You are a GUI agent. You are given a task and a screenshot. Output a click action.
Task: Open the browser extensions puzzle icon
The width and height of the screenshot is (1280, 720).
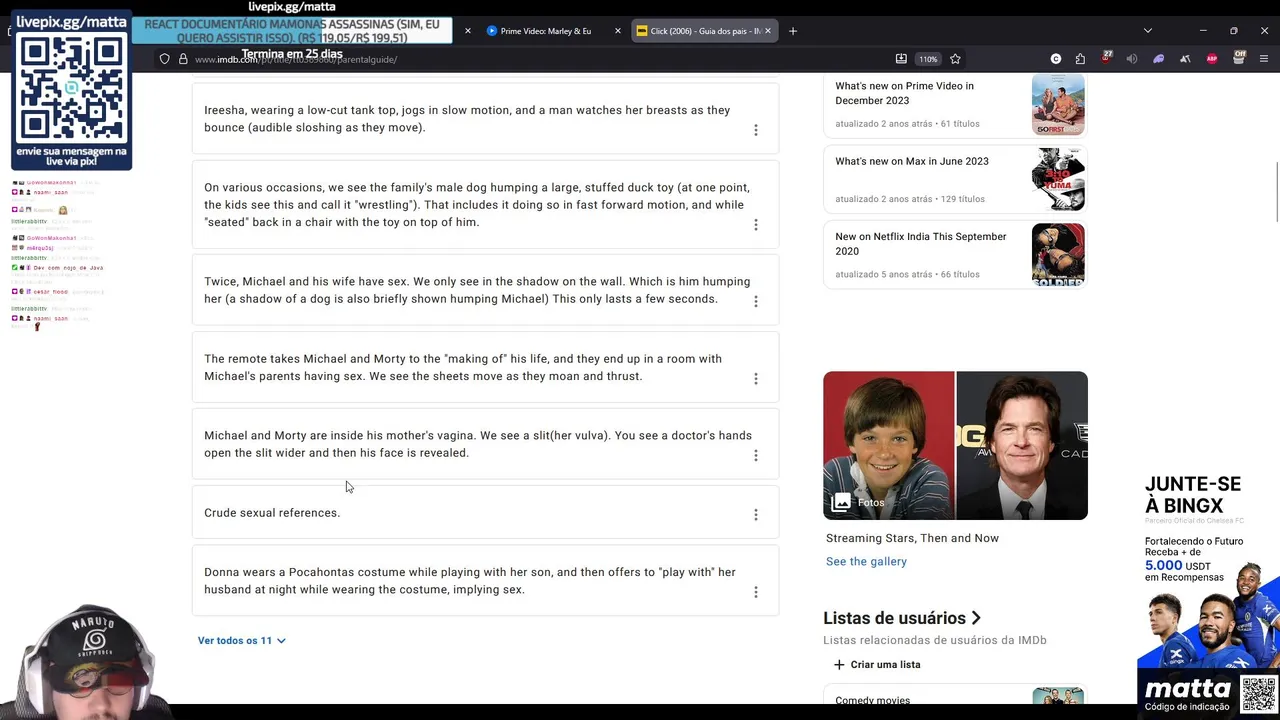[x=1080, y=59]
